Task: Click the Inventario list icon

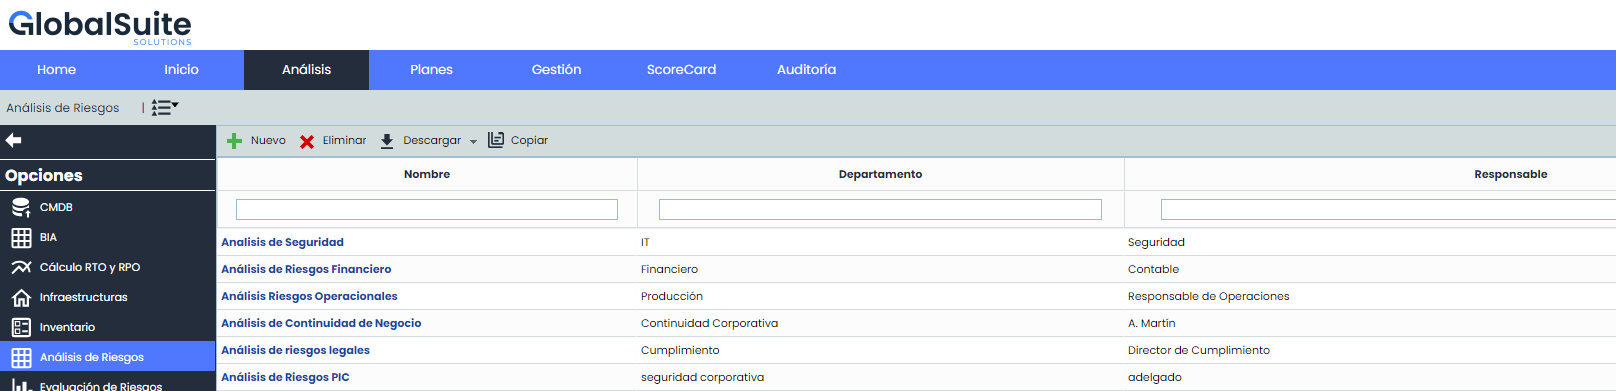Action: click(21, 327)
